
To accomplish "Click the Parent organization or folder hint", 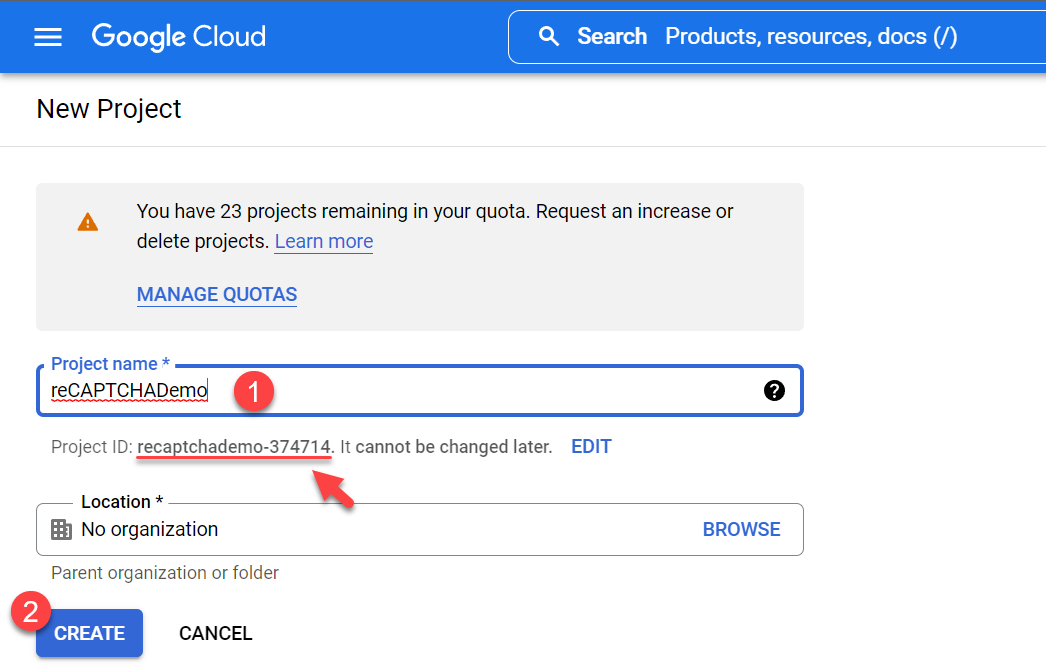I will click(165, 573).
